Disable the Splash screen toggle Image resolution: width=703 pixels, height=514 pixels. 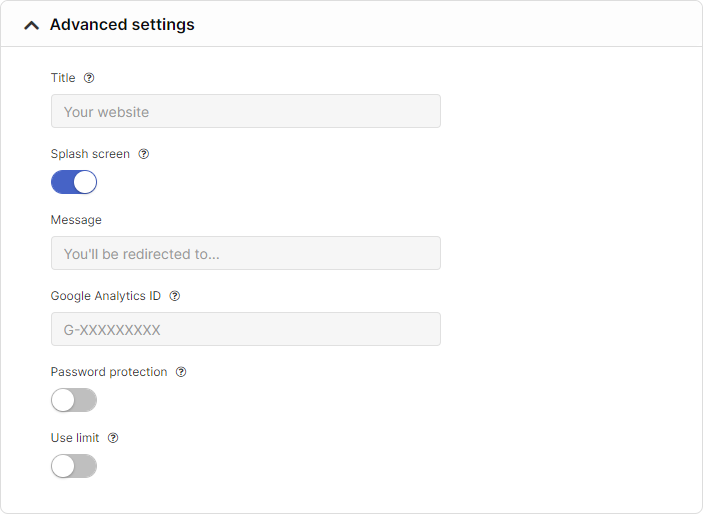coord(74,182)
